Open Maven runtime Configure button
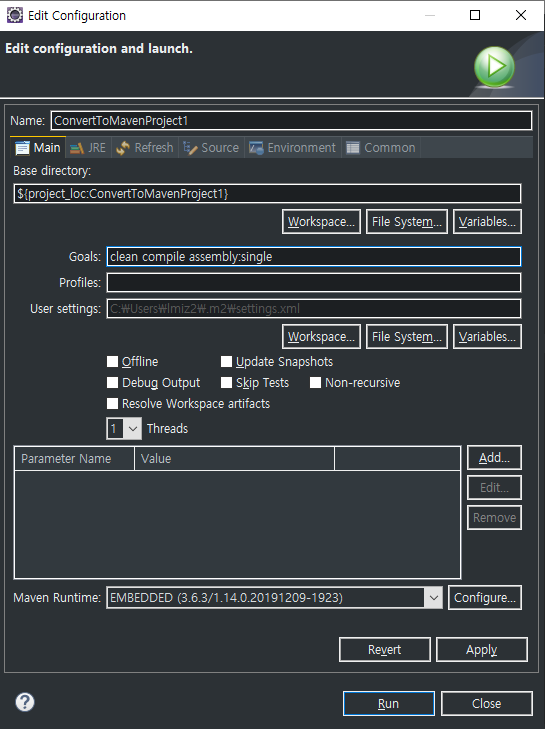The image size is (545, 729). point(485,598)
